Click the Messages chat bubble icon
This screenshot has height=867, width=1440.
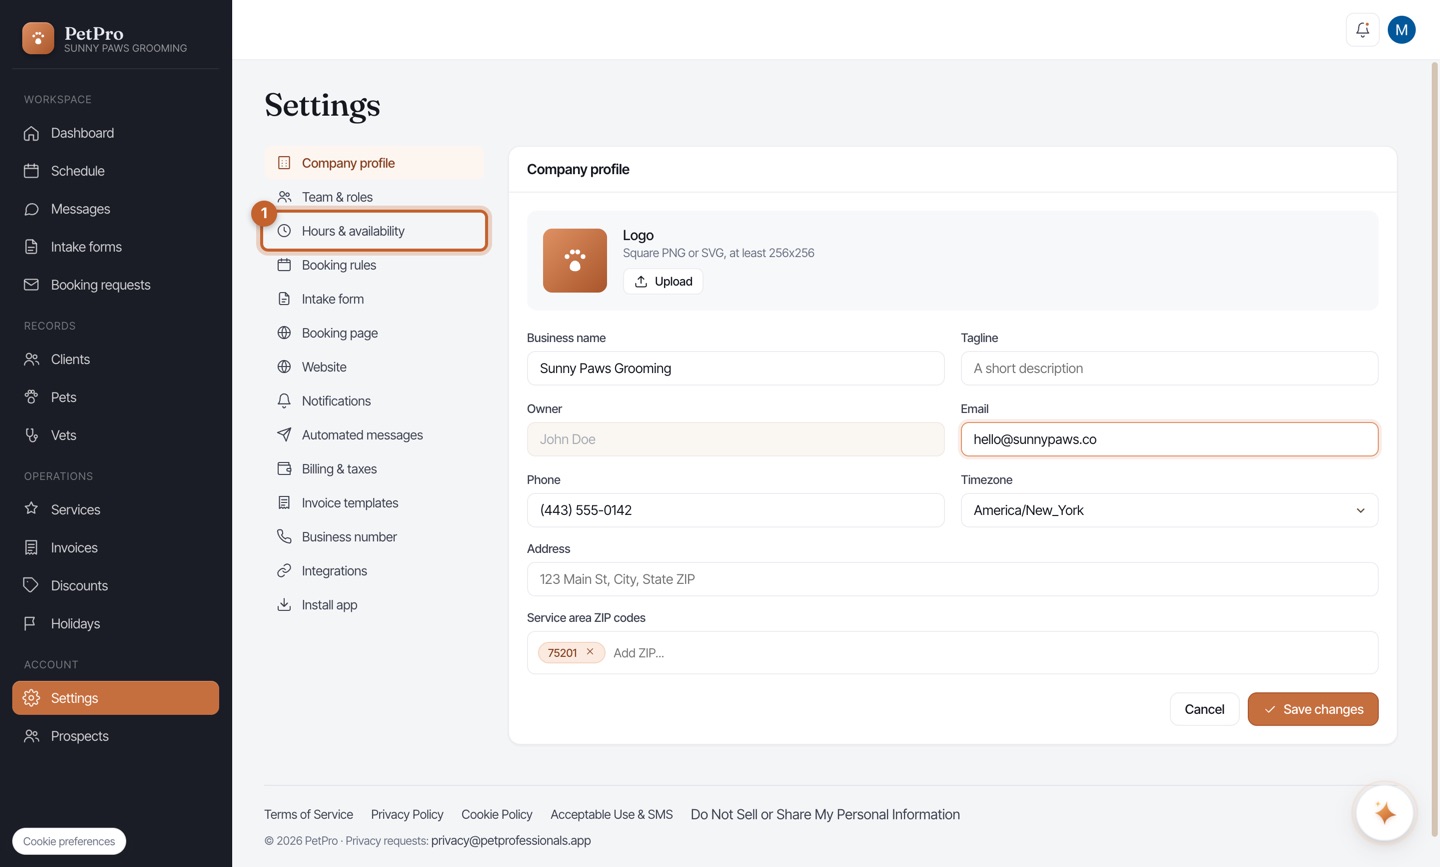click(31, 209)
